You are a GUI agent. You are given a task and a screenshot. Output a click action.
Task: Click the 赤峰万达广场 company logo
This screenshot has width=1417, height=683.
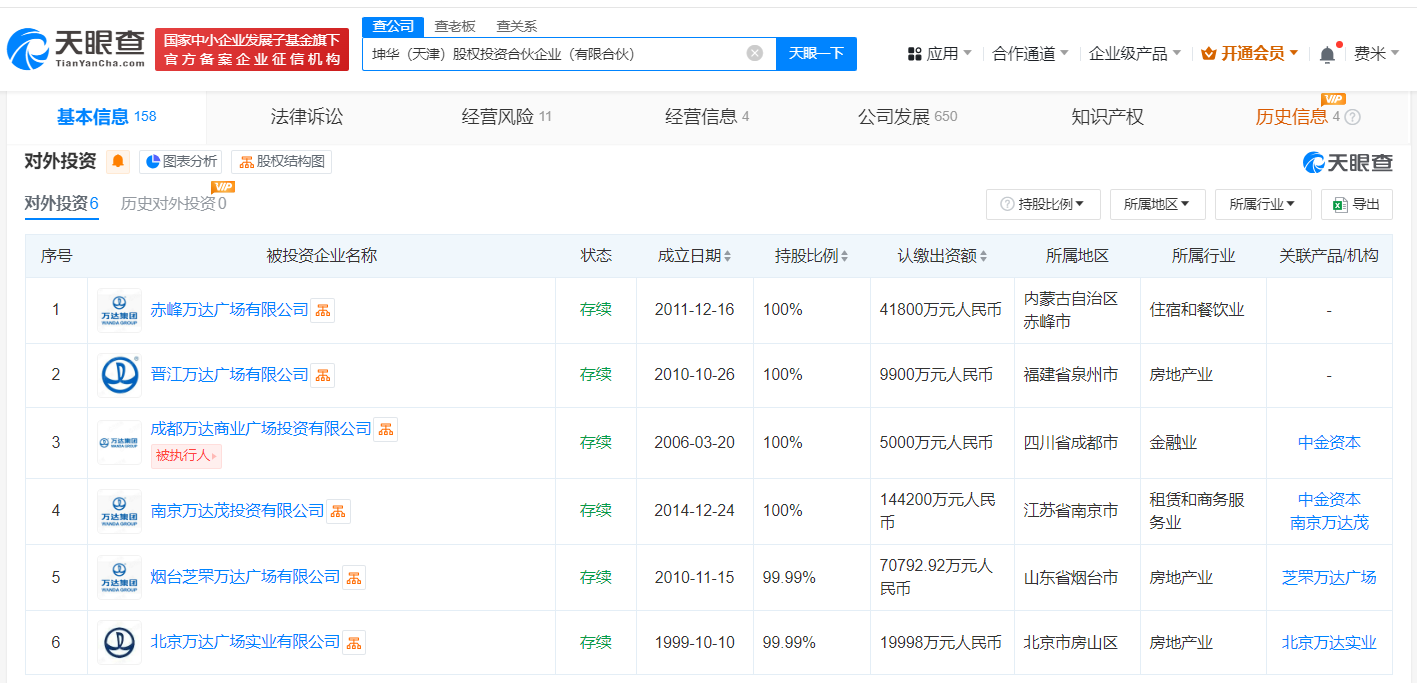pyautogui.click(x=120, y=310)
